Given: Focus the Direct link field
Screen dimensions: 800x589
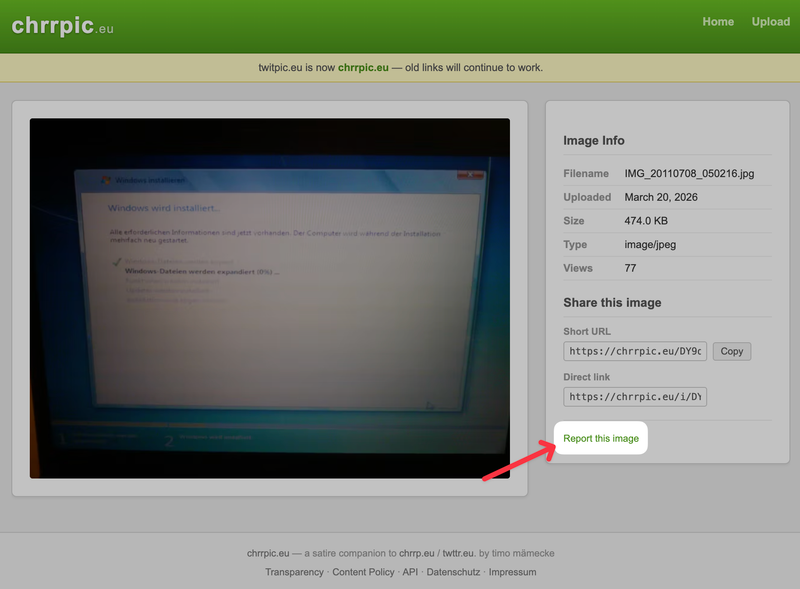Looking at the screenshot, I should 635,397.
